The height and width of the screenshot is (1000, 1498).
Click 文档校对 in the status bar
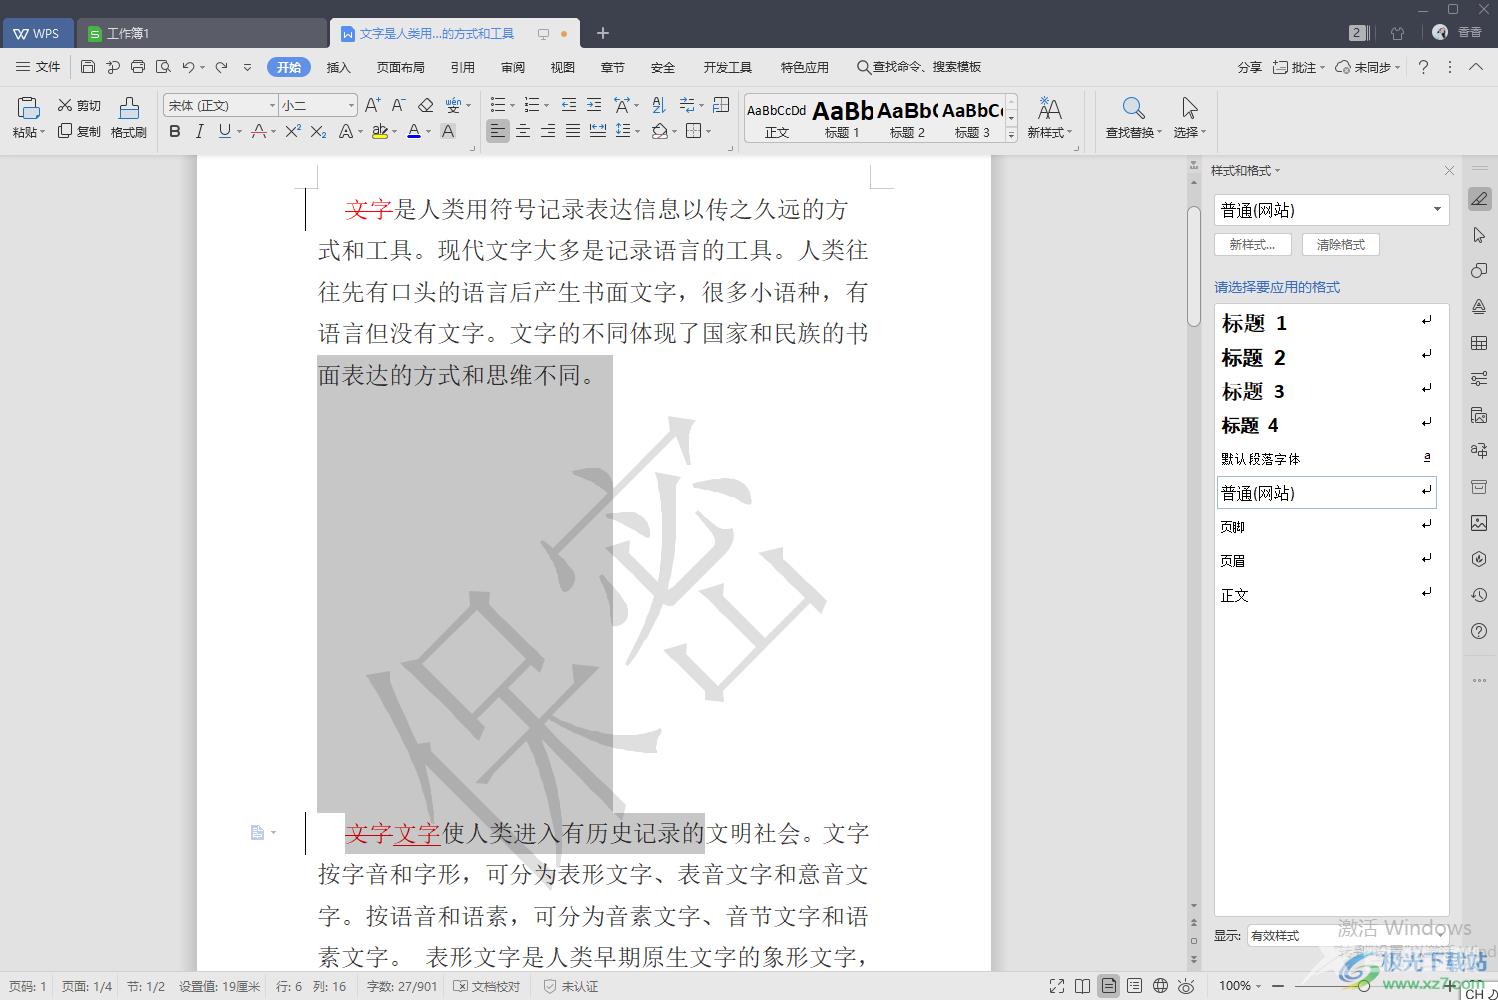pos(487,986)
